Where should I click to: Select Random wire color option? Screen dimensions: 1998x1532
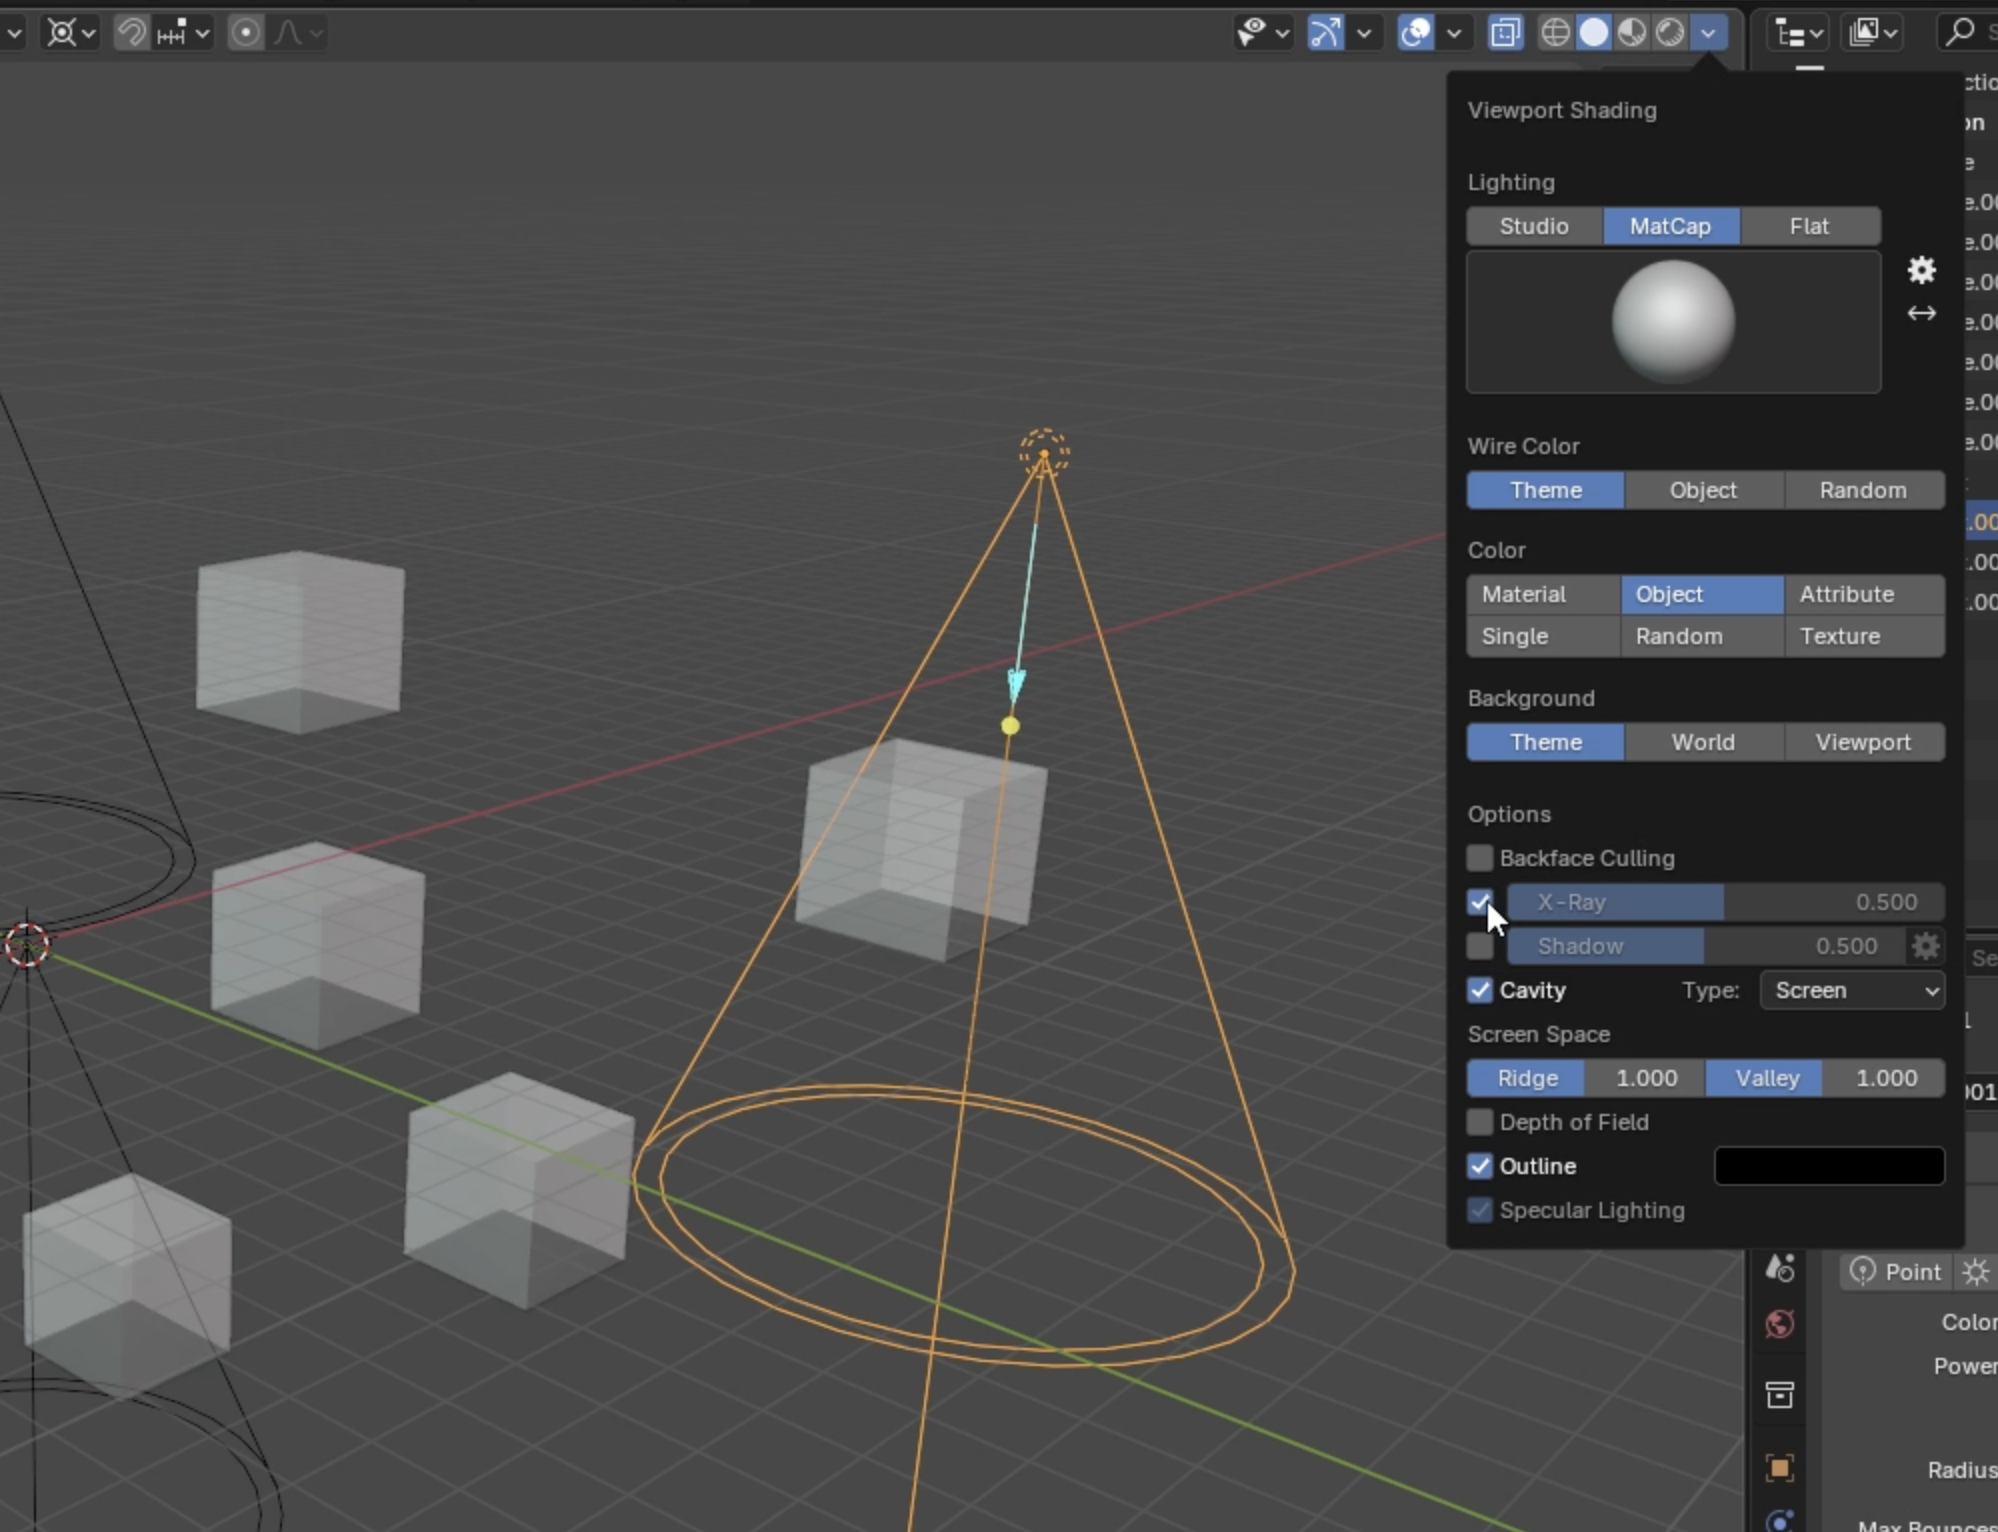(x=1863, y=490)
